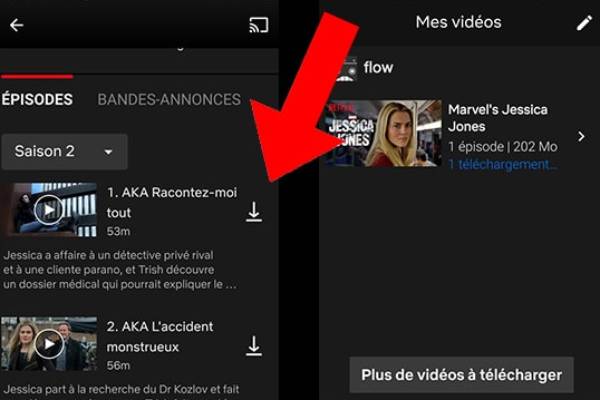Click the Mes vidéos header title
The width and height of the screenshot is (600, 400).
[458, 22]
